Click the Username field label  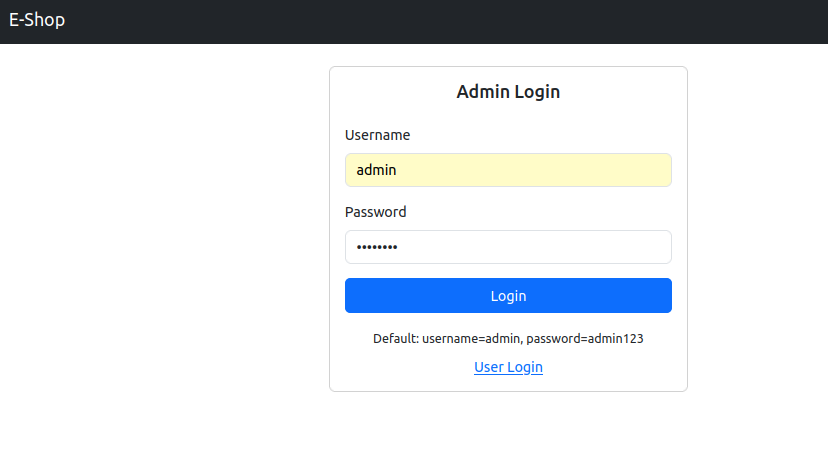coord(378,135)
